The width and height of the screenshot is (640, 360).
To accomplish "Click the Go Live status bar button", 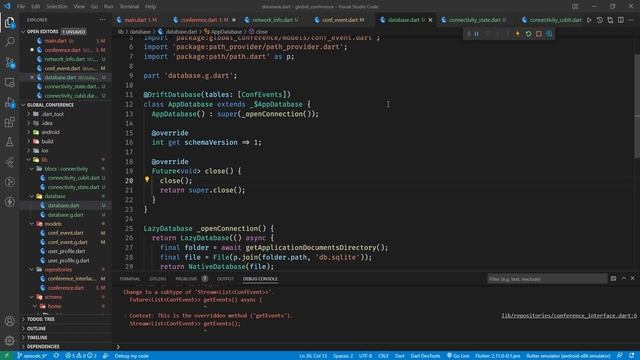I will pos(458,356).
